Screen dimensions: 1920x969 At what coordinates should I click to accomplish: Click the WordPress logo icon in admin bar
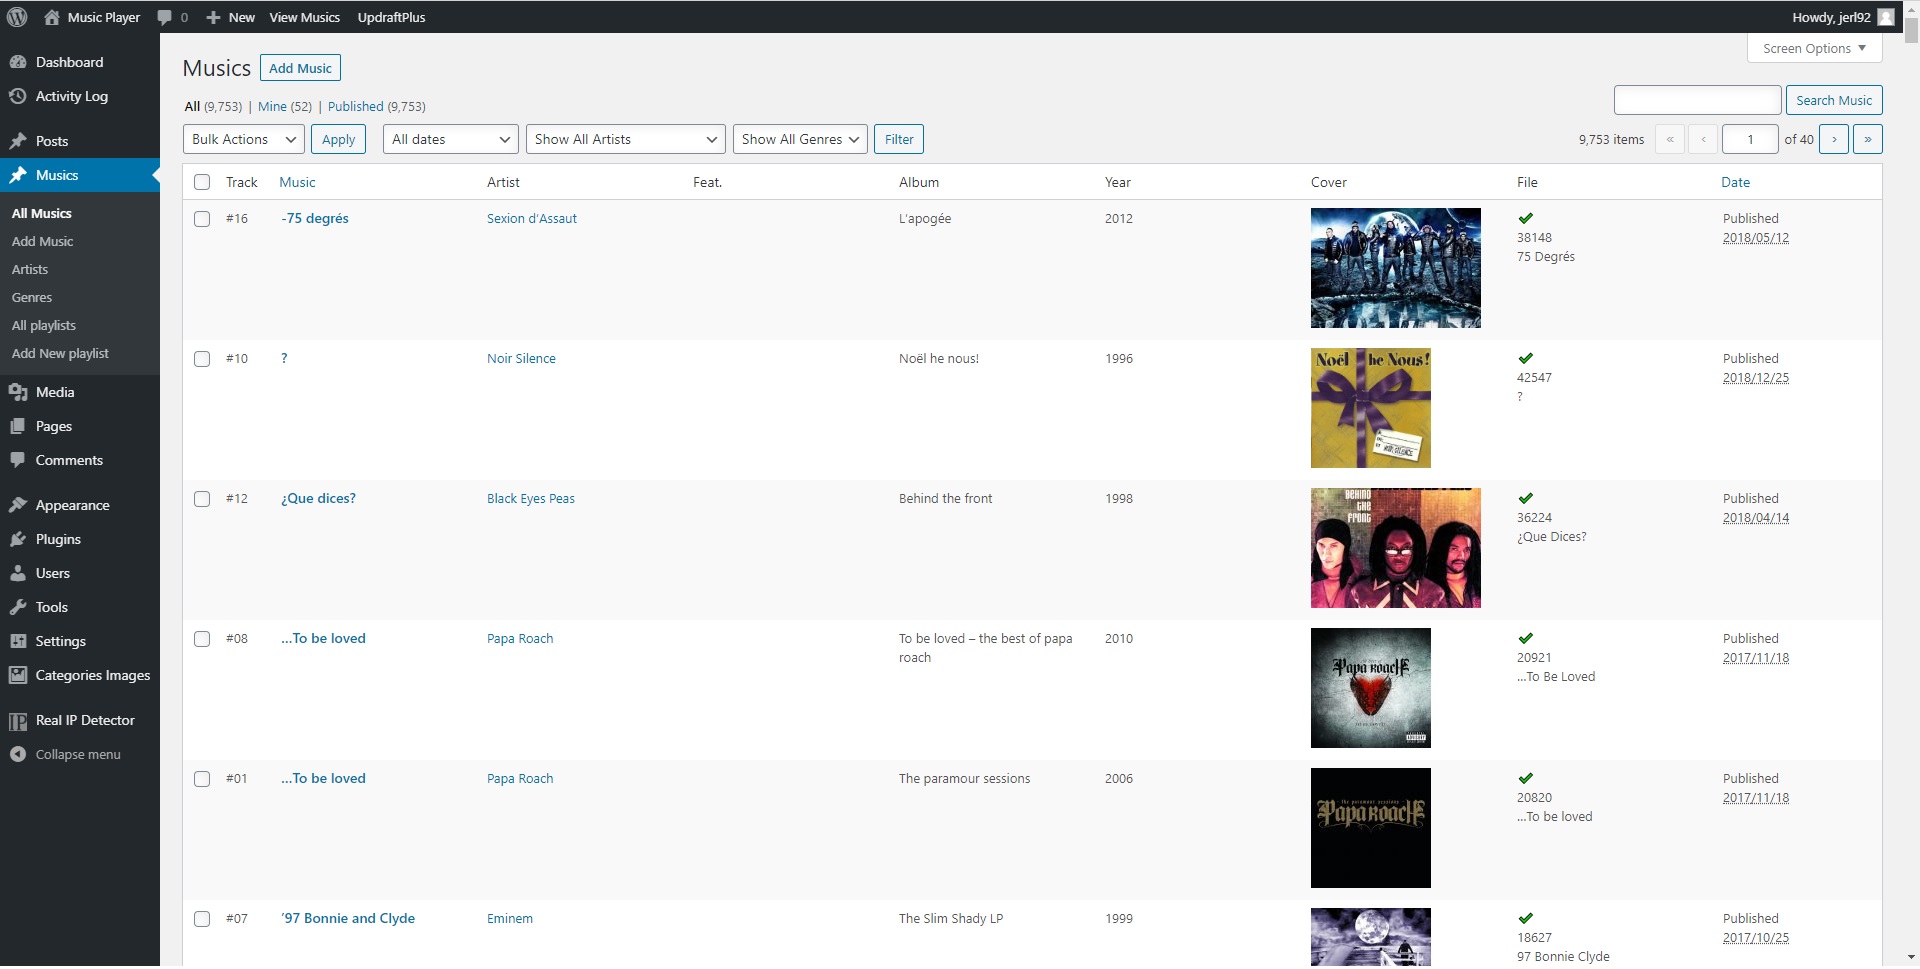[x=17, y=17]
